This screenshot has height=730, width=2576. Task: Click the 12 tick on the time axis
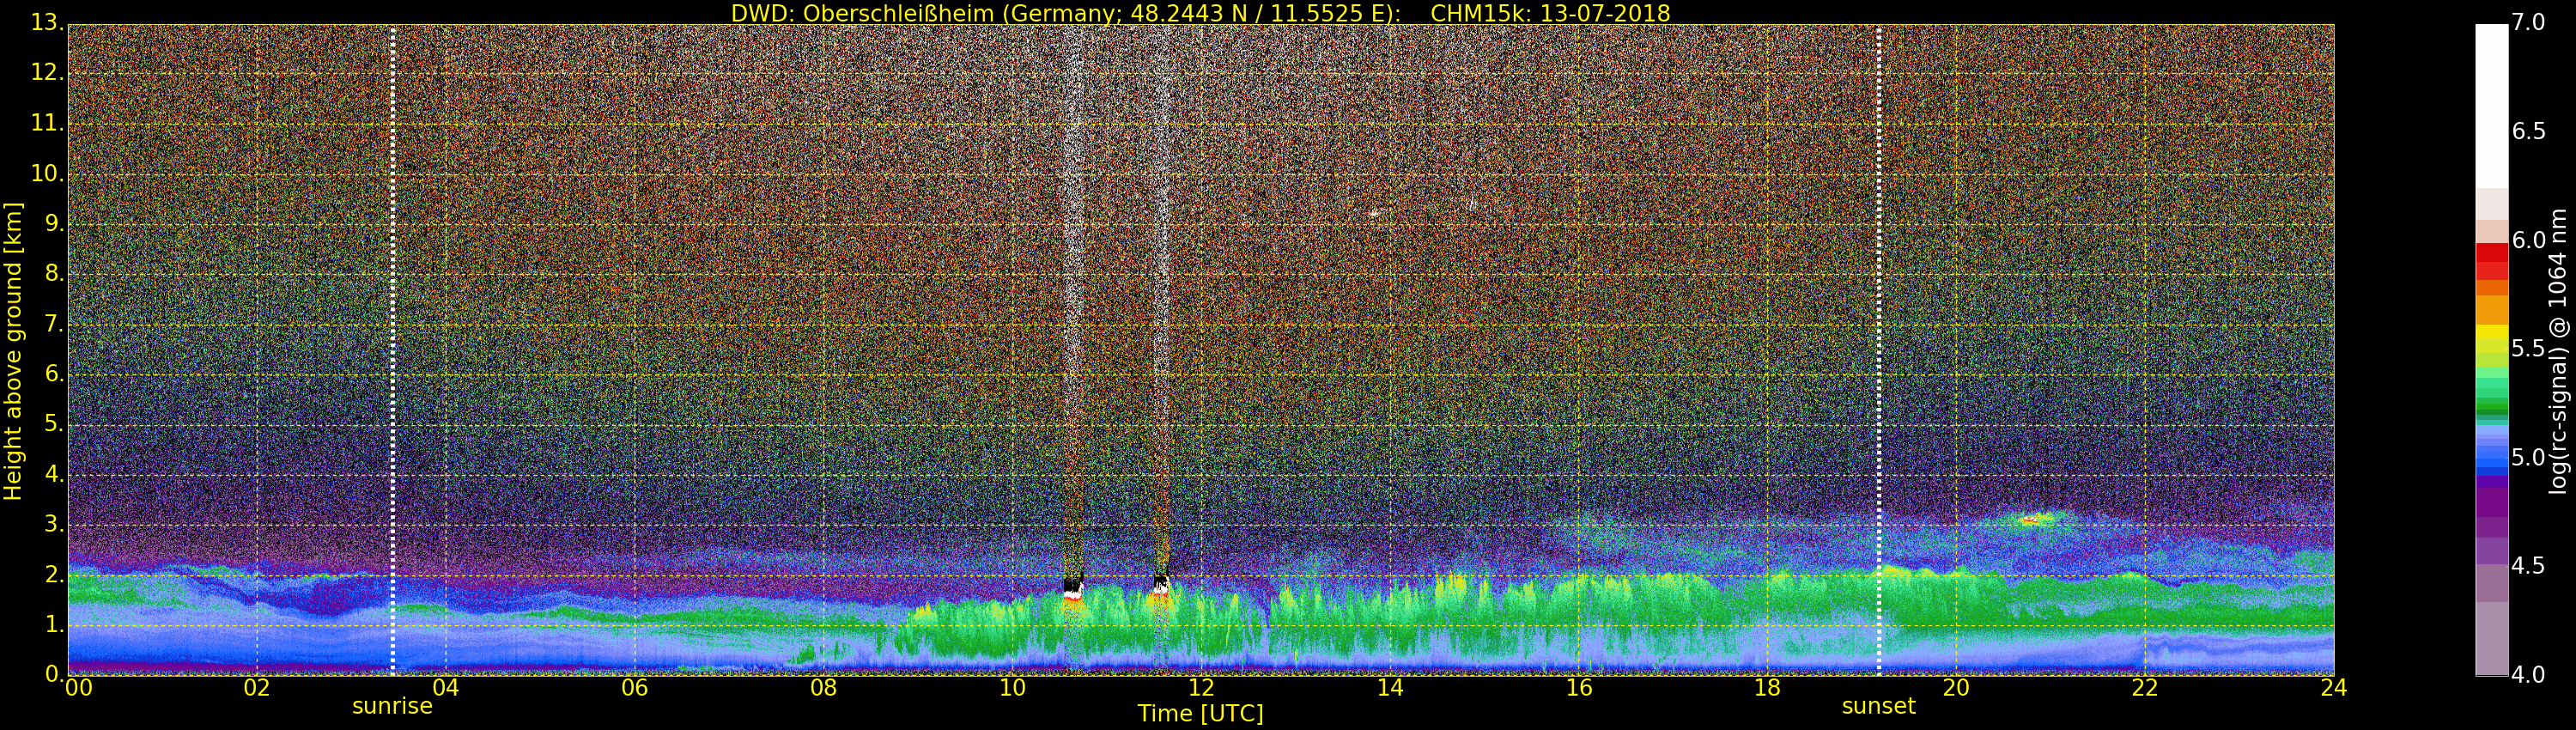click(x=1201, y=688)
